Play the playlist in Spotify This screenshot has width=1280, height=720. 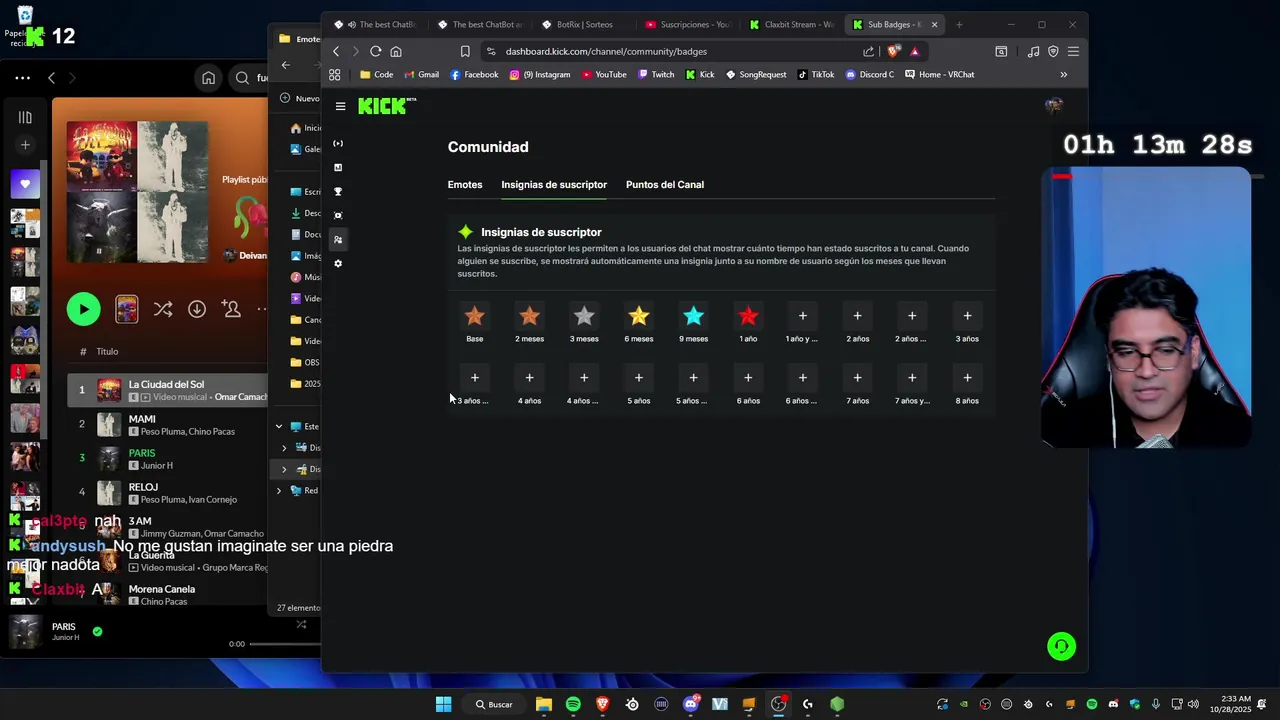pos(83,309)
